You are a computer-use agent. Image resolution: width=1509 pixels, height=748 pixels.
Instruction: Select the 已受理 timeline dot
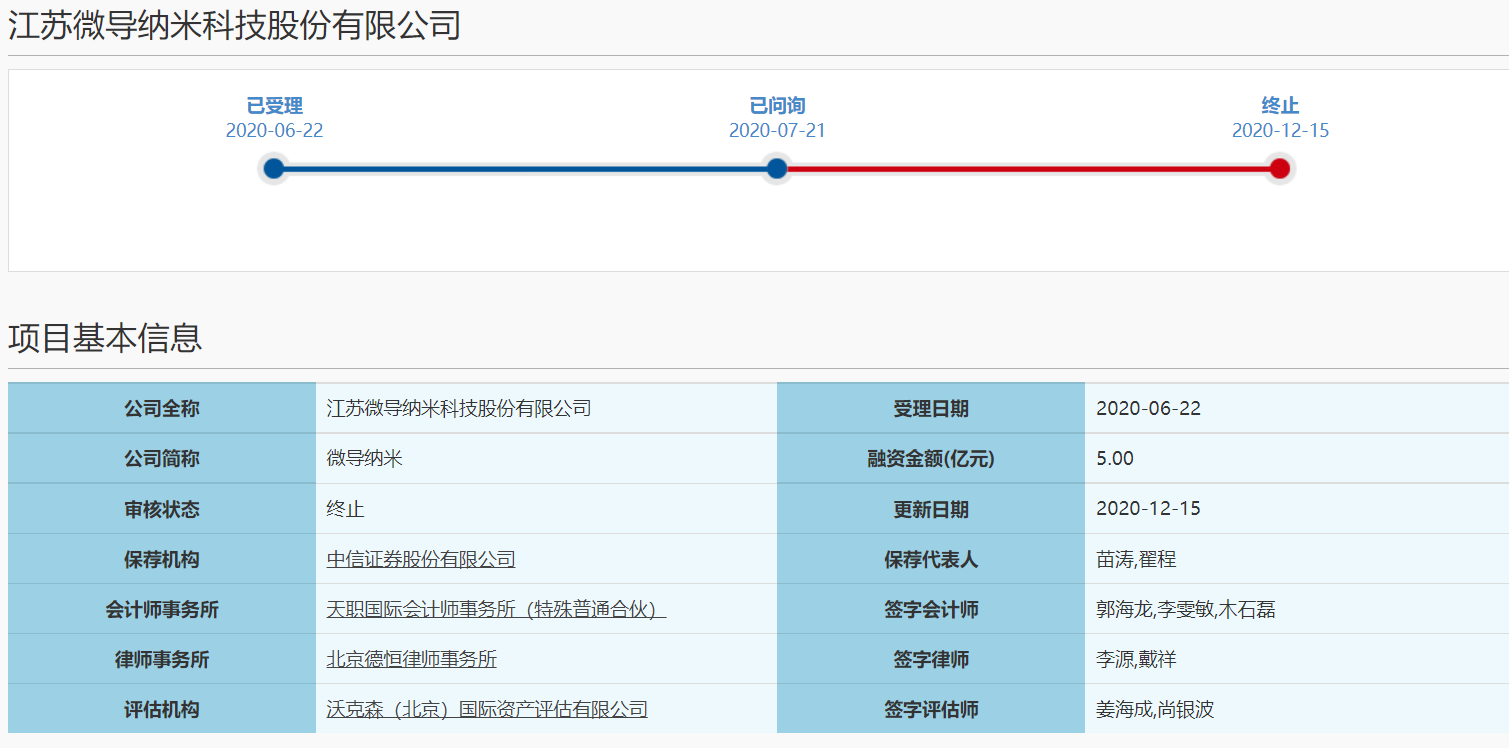tap(274, 168)
